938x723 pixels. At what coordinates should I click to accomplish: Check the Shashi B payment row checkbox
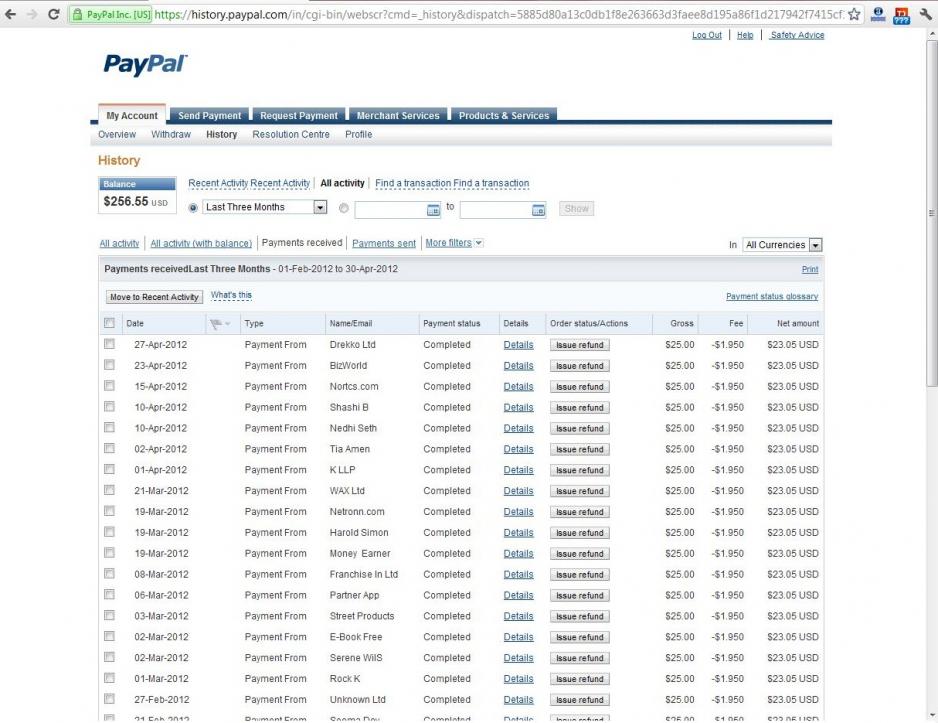[x=109, y=407]
